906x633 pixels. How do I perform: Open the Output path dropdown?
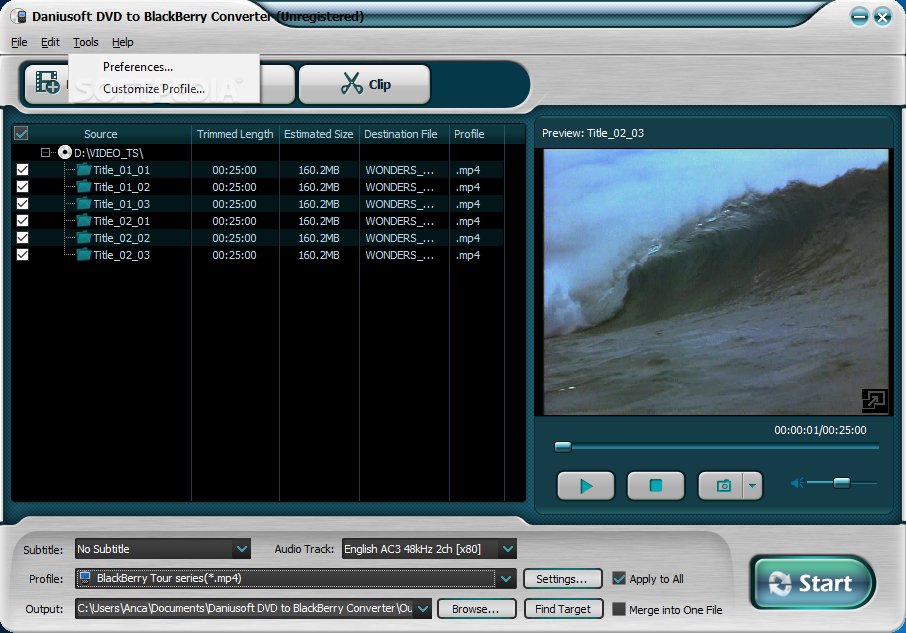click(423, 608)
